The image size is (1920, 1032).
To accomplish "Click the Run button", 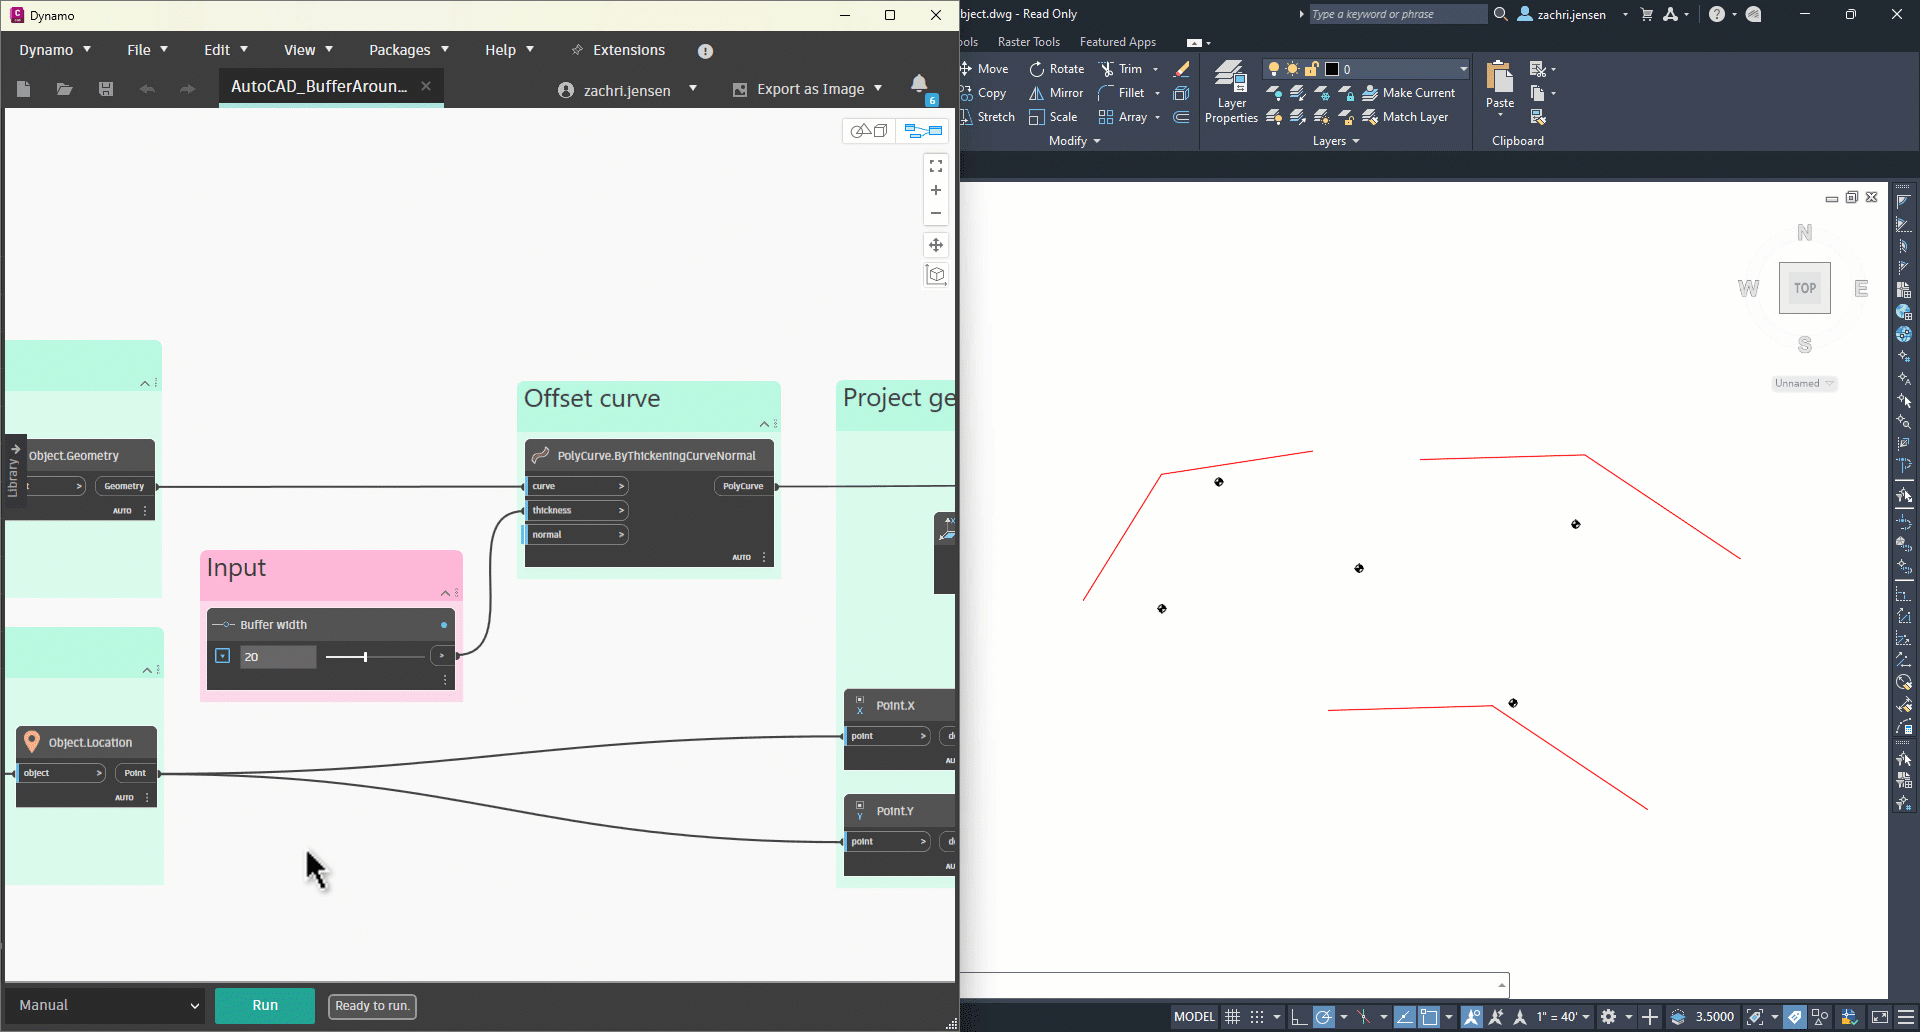I will pyautogui.click(x=265, y=1005).
